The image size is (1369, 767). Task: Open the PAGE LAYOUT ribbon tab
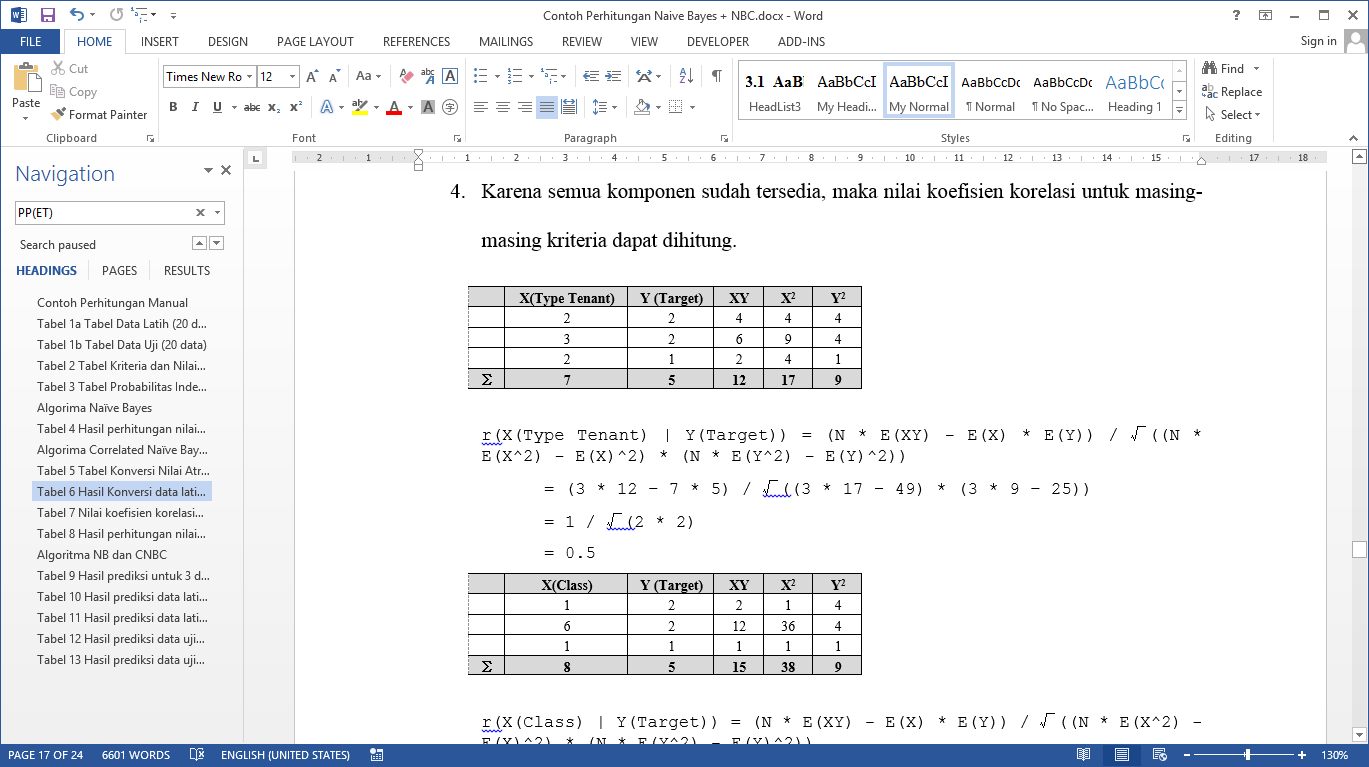(x=315, y=42)
